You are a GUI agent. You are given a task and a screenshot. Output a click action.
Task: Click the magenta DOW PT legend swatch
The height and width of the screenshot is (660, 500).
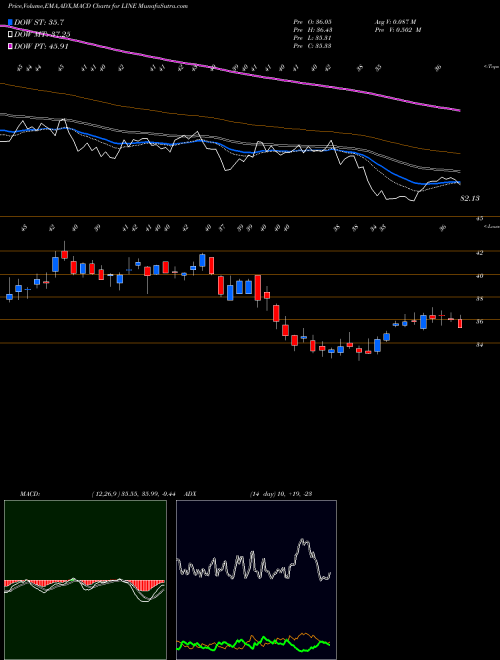(x=10, y=46)
